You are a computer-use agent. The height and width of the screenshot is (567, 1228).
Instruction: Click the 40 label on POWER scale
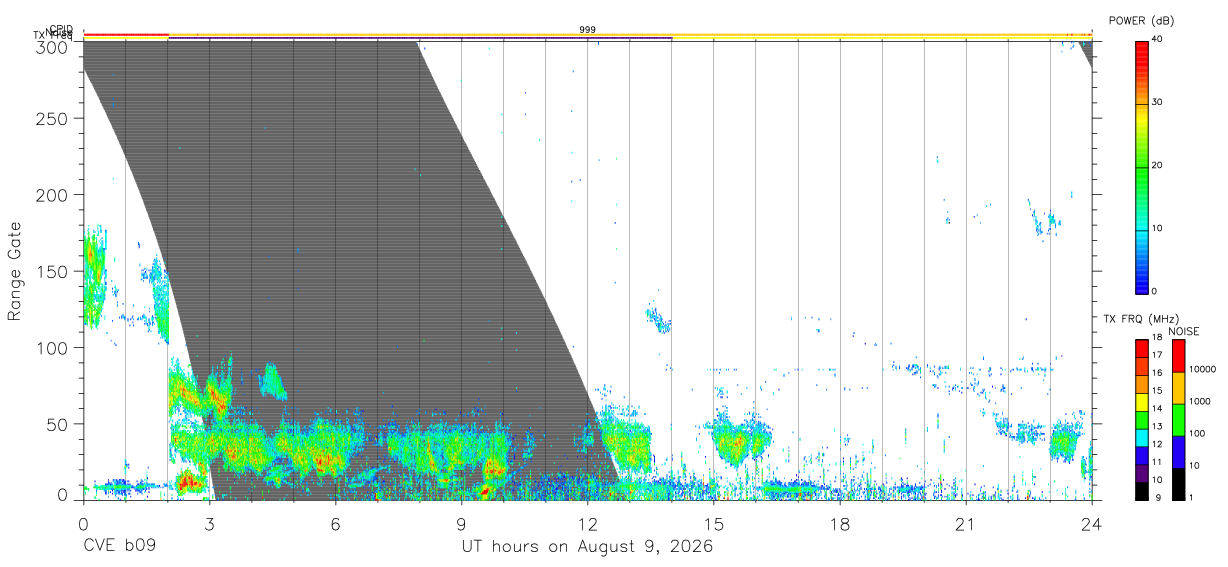pos(1157,39)
